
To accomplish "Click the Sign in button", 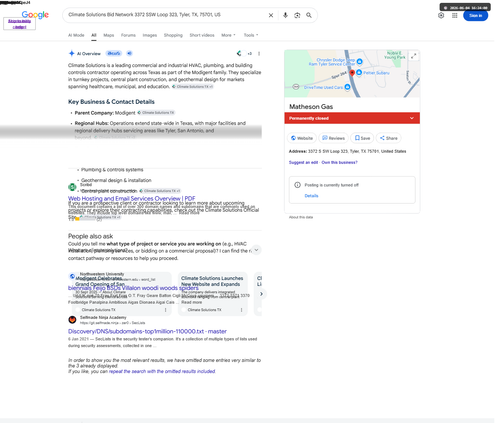I will click(475, 15).
